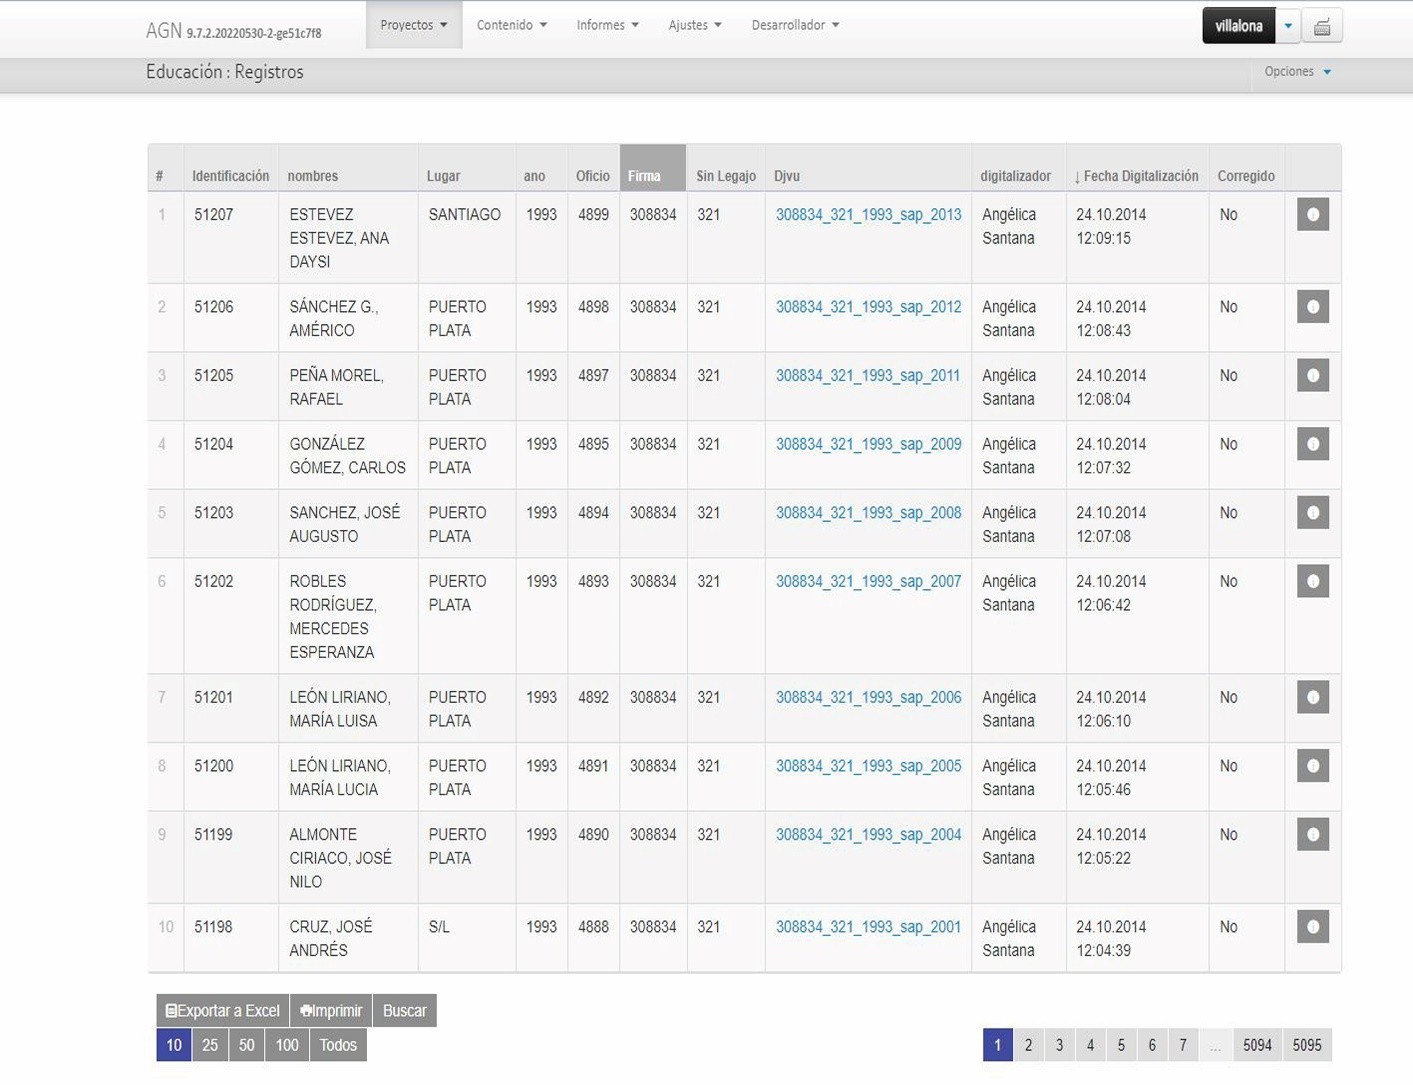
Task: Click info icon for record 51207
Action: [1312, 215]
